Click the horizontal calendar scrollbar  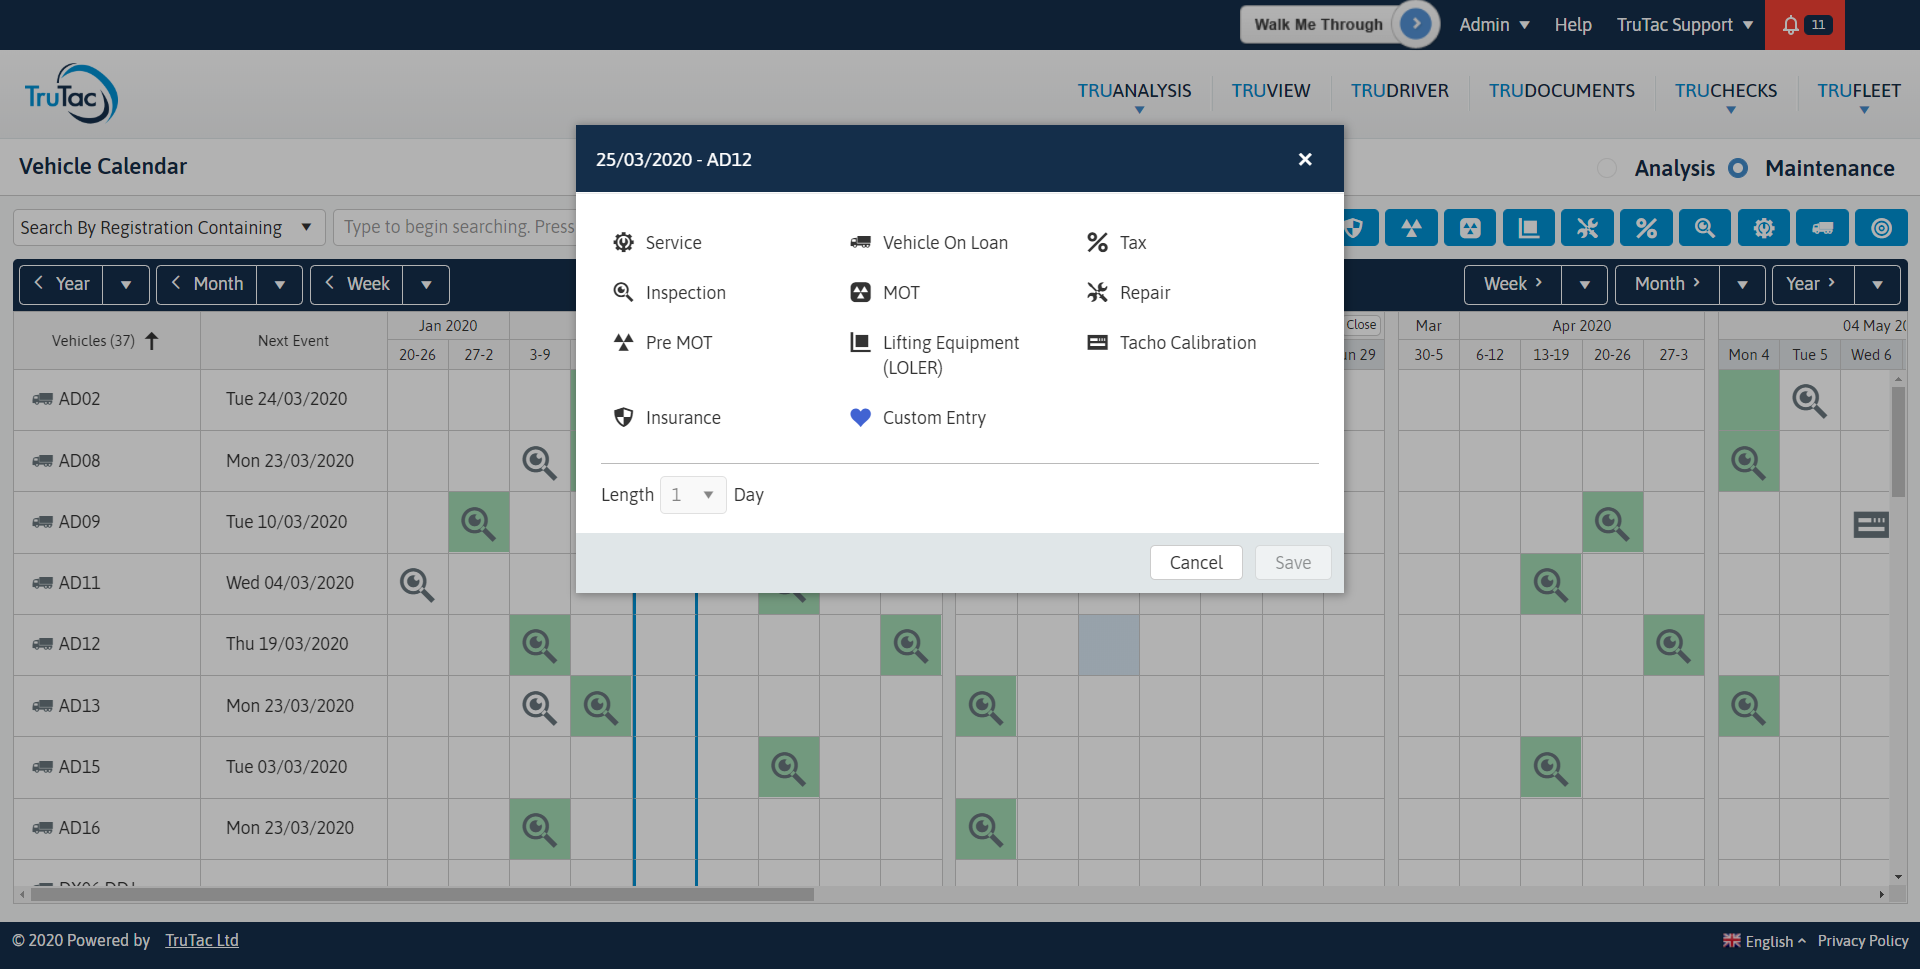pyautogui.click(x=422, y=894)
